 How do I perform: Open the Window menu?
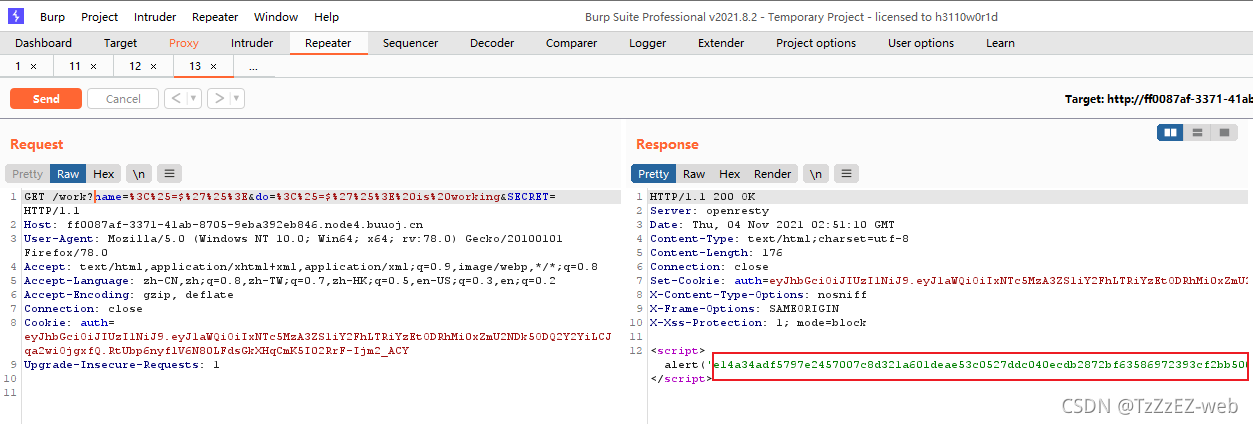point(276,17)
